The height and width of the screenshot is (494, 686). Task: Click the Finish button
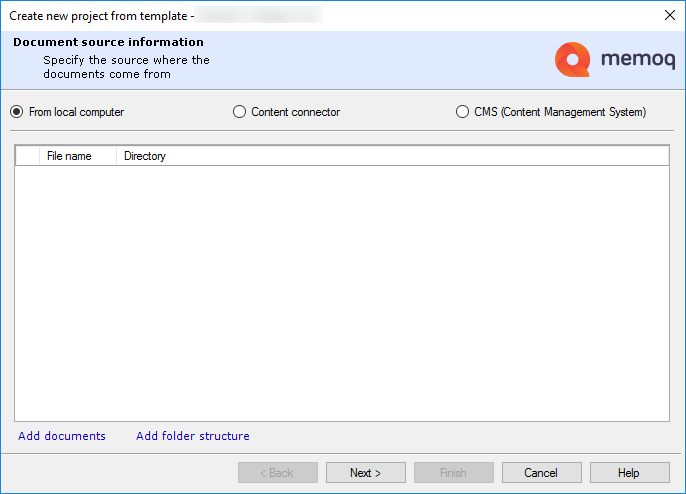(453, 473)
